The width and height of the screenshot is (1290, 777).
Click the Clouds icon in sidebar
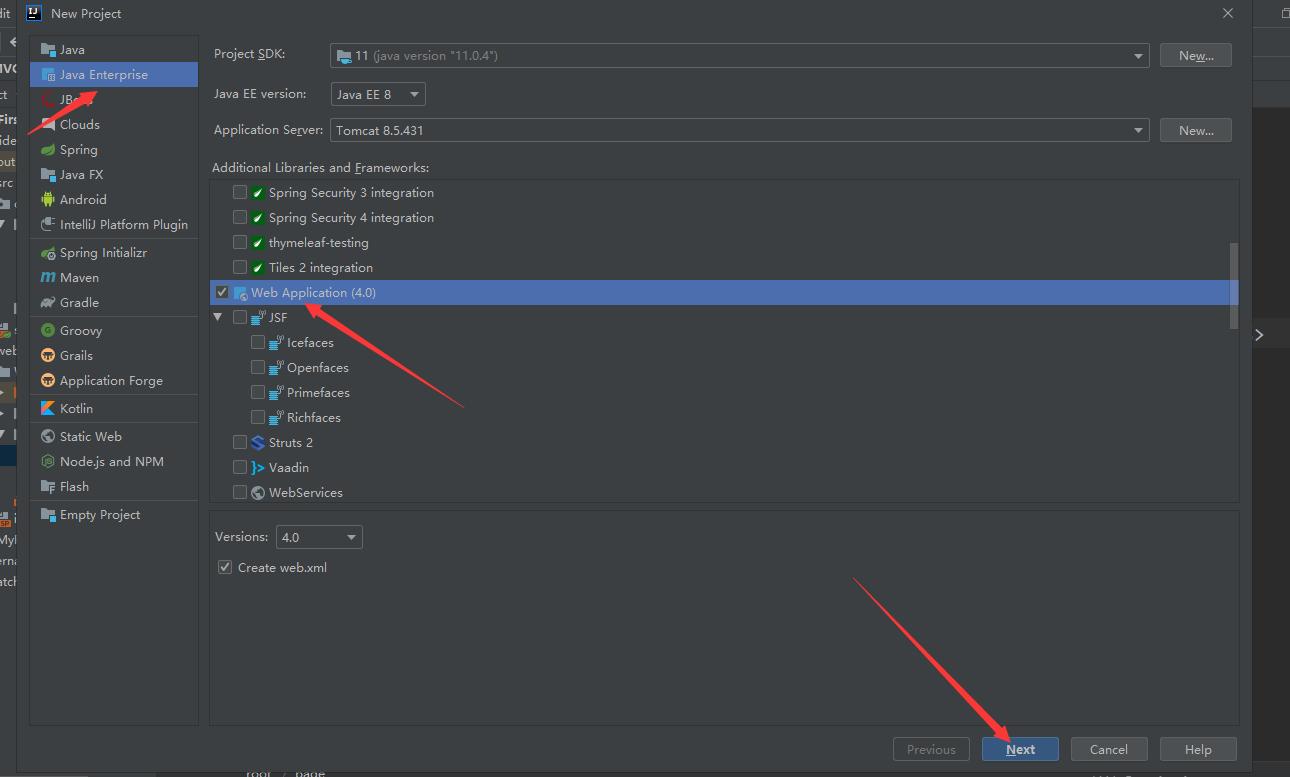pos(48,124)
